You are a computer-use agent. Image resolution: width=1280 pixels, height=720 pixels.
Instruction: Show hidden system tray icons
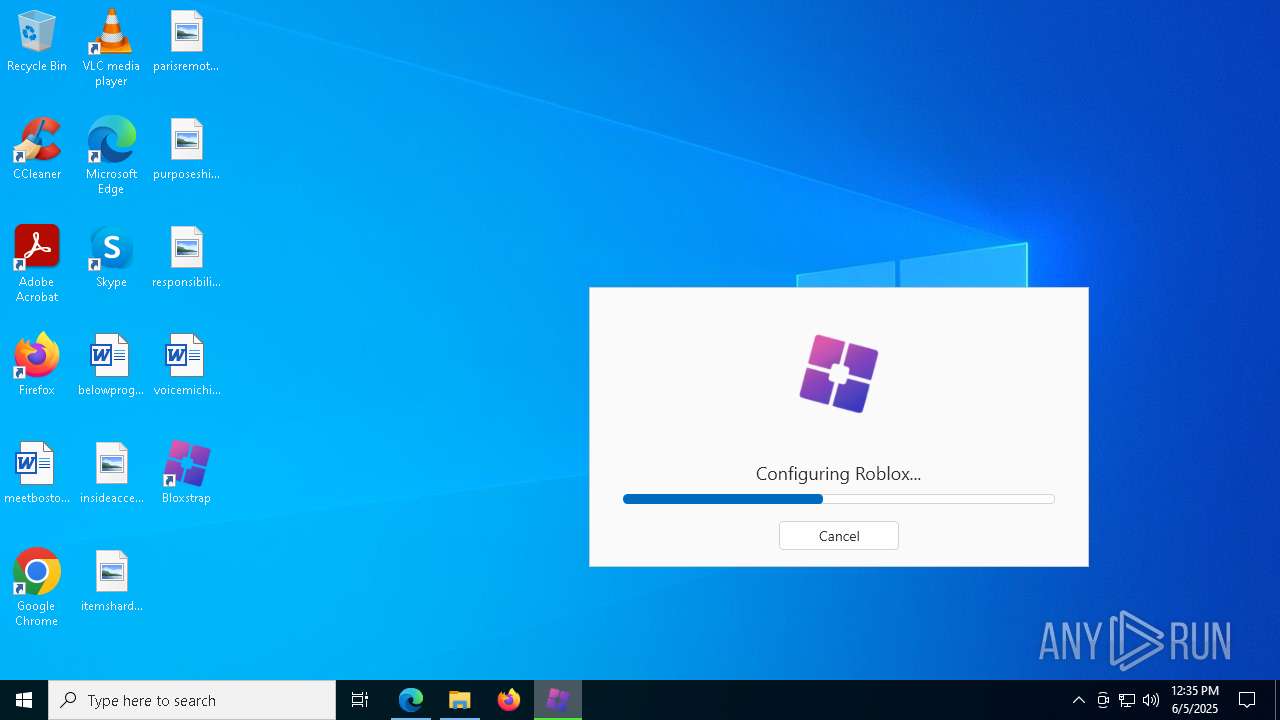[x=1079, y=700]
